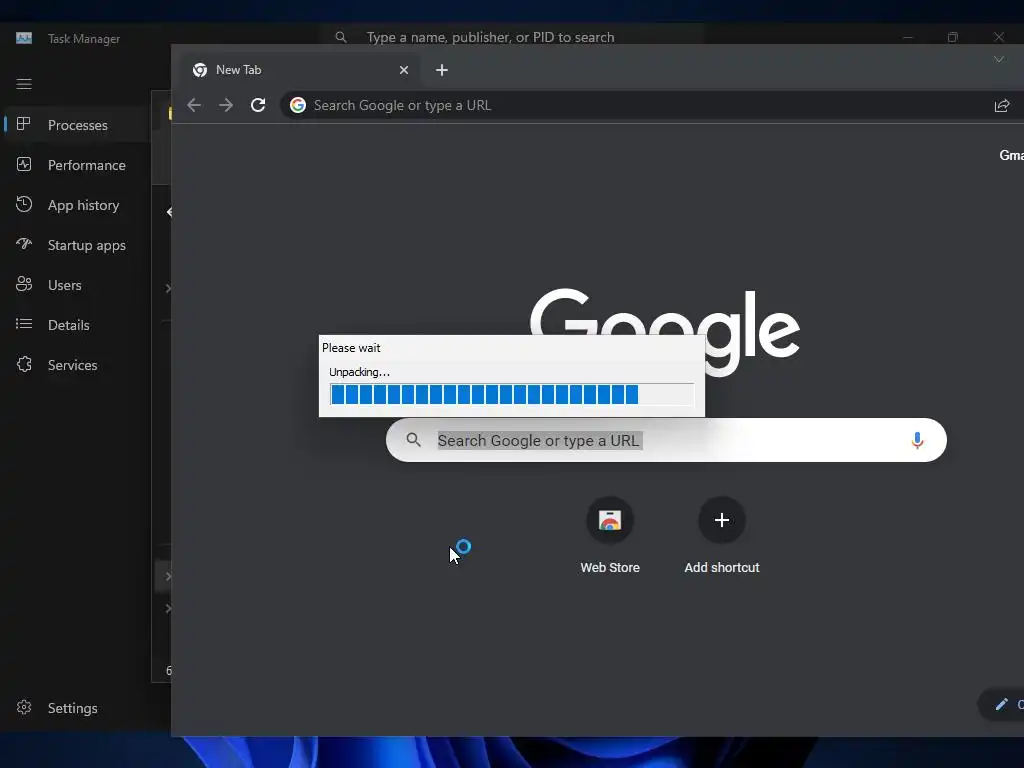Click the Unpacking progress bar
1024x768 pixels.
point(511,394)
